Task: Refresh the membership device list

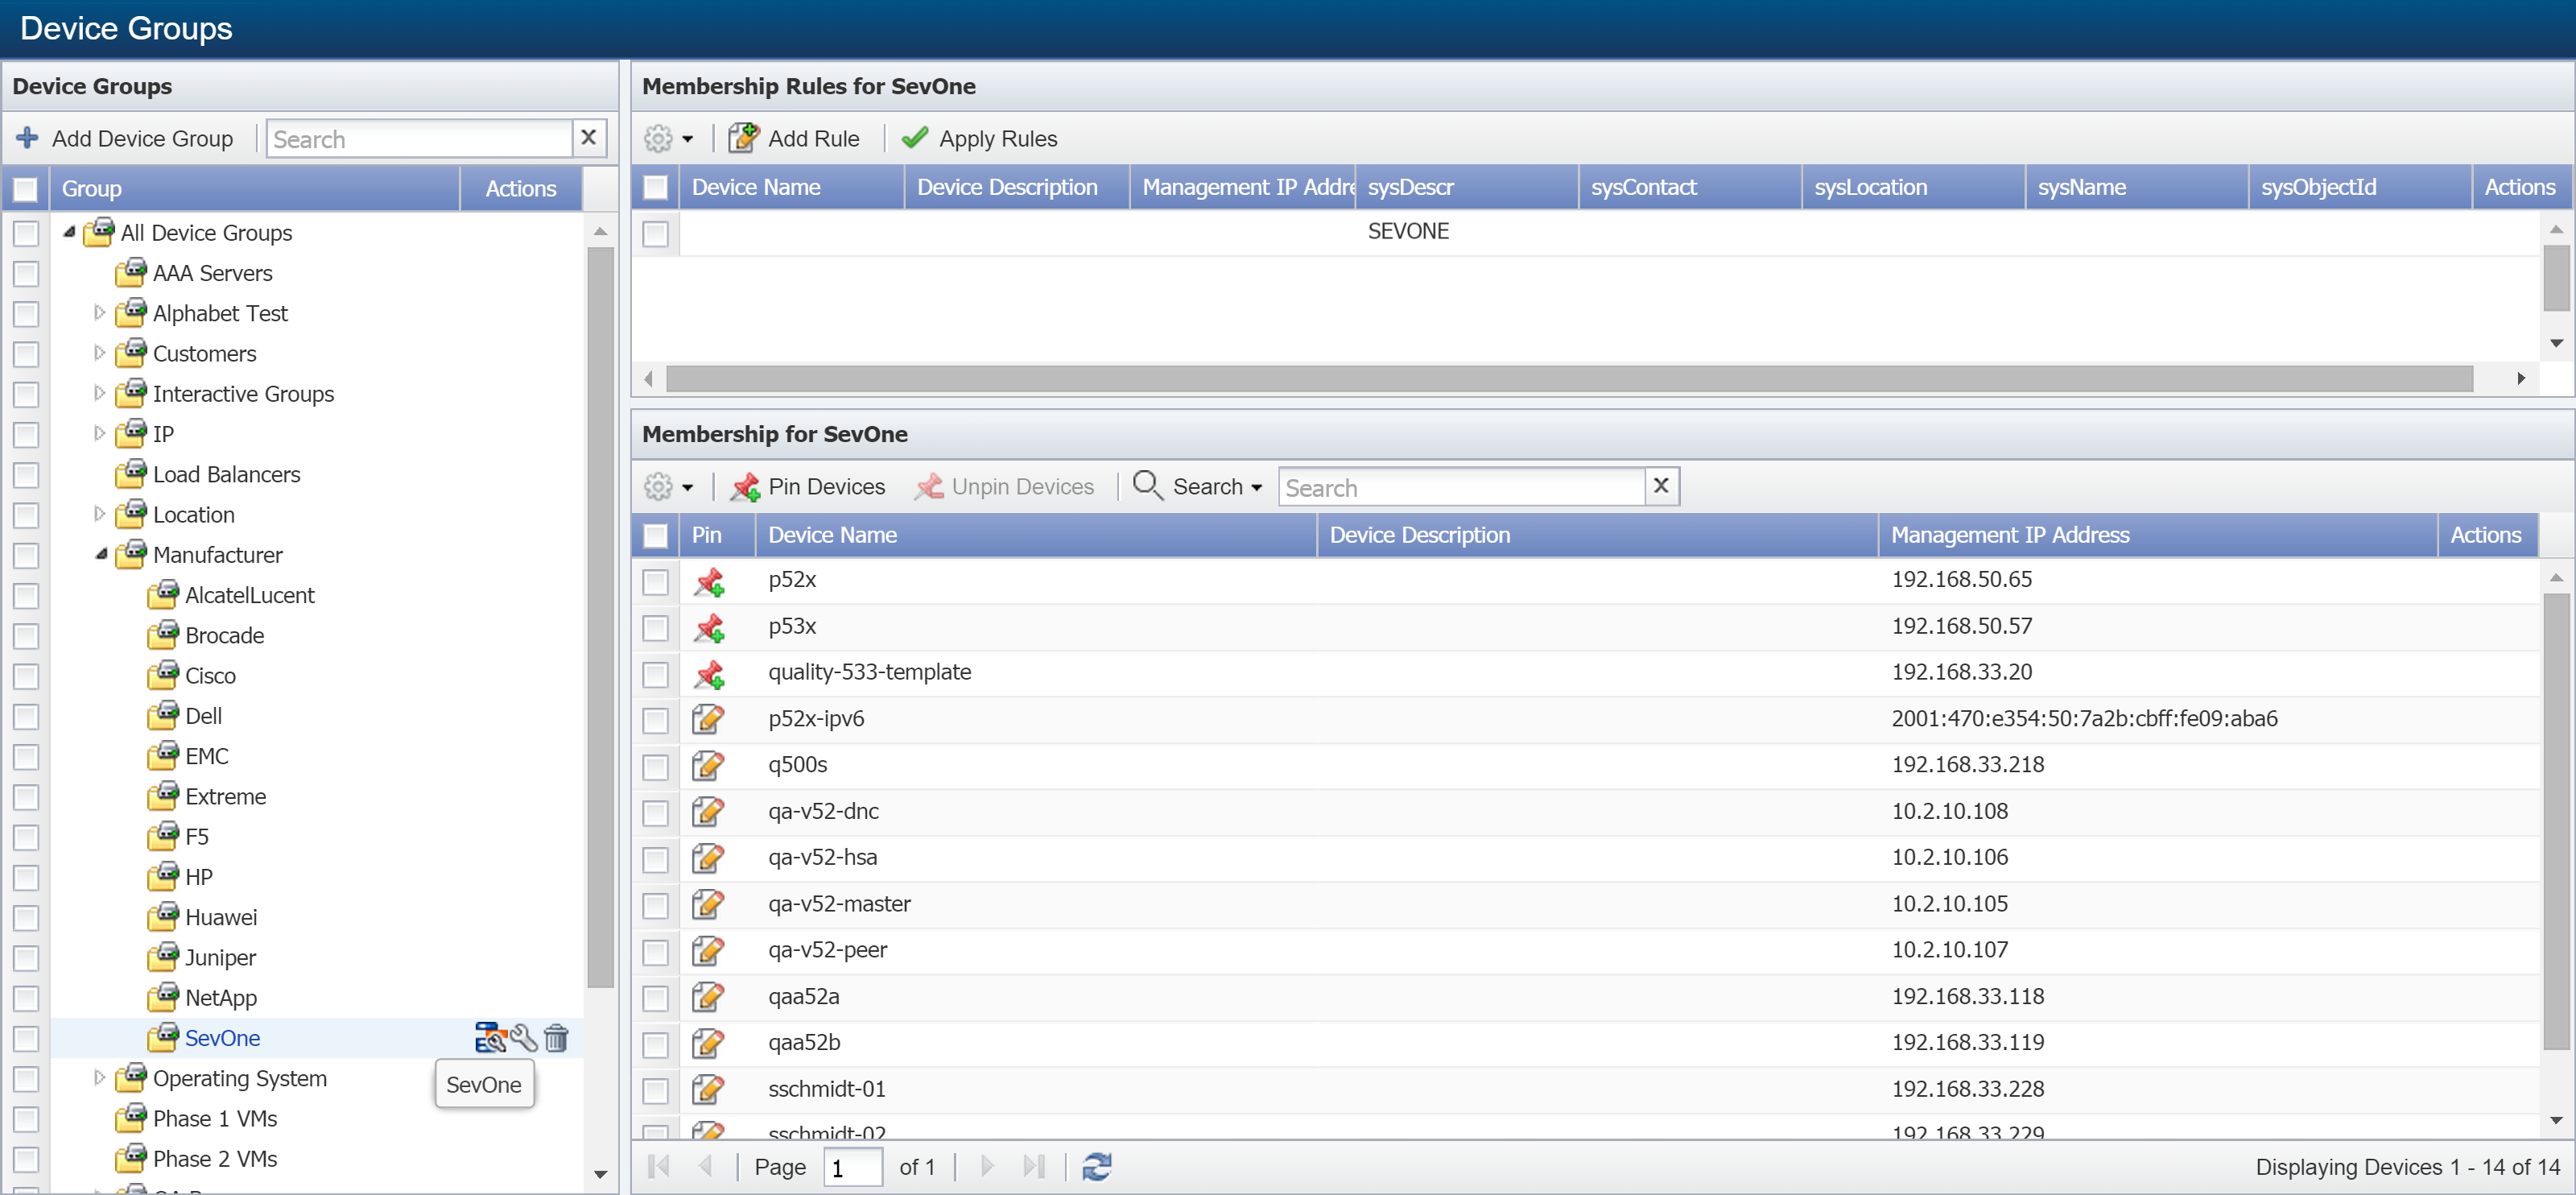Action: 1097,1167
